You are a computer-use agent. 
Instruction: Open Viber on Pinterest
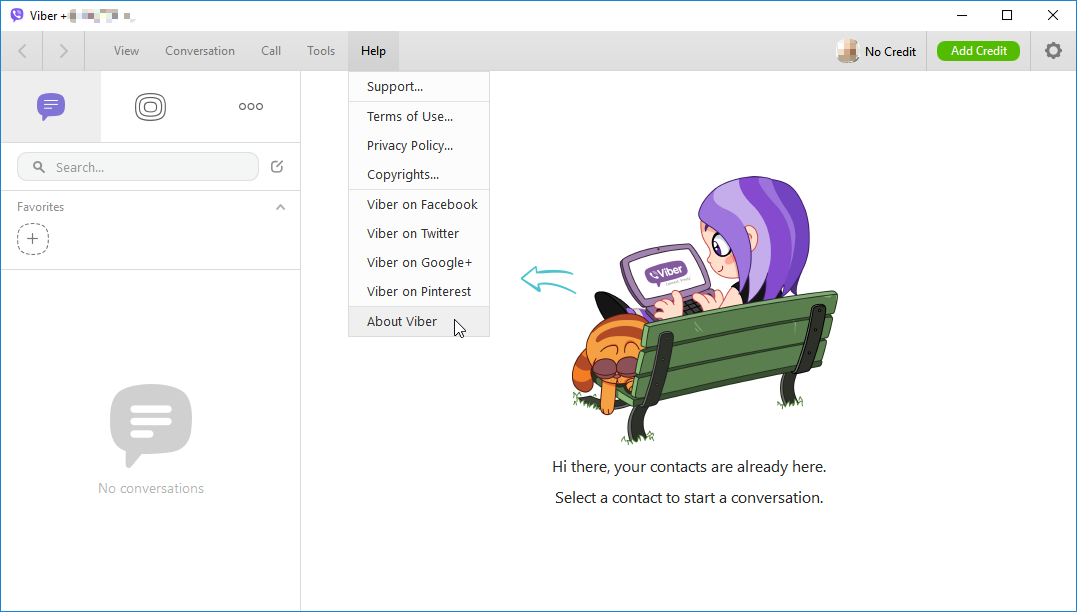coord(419,291)
